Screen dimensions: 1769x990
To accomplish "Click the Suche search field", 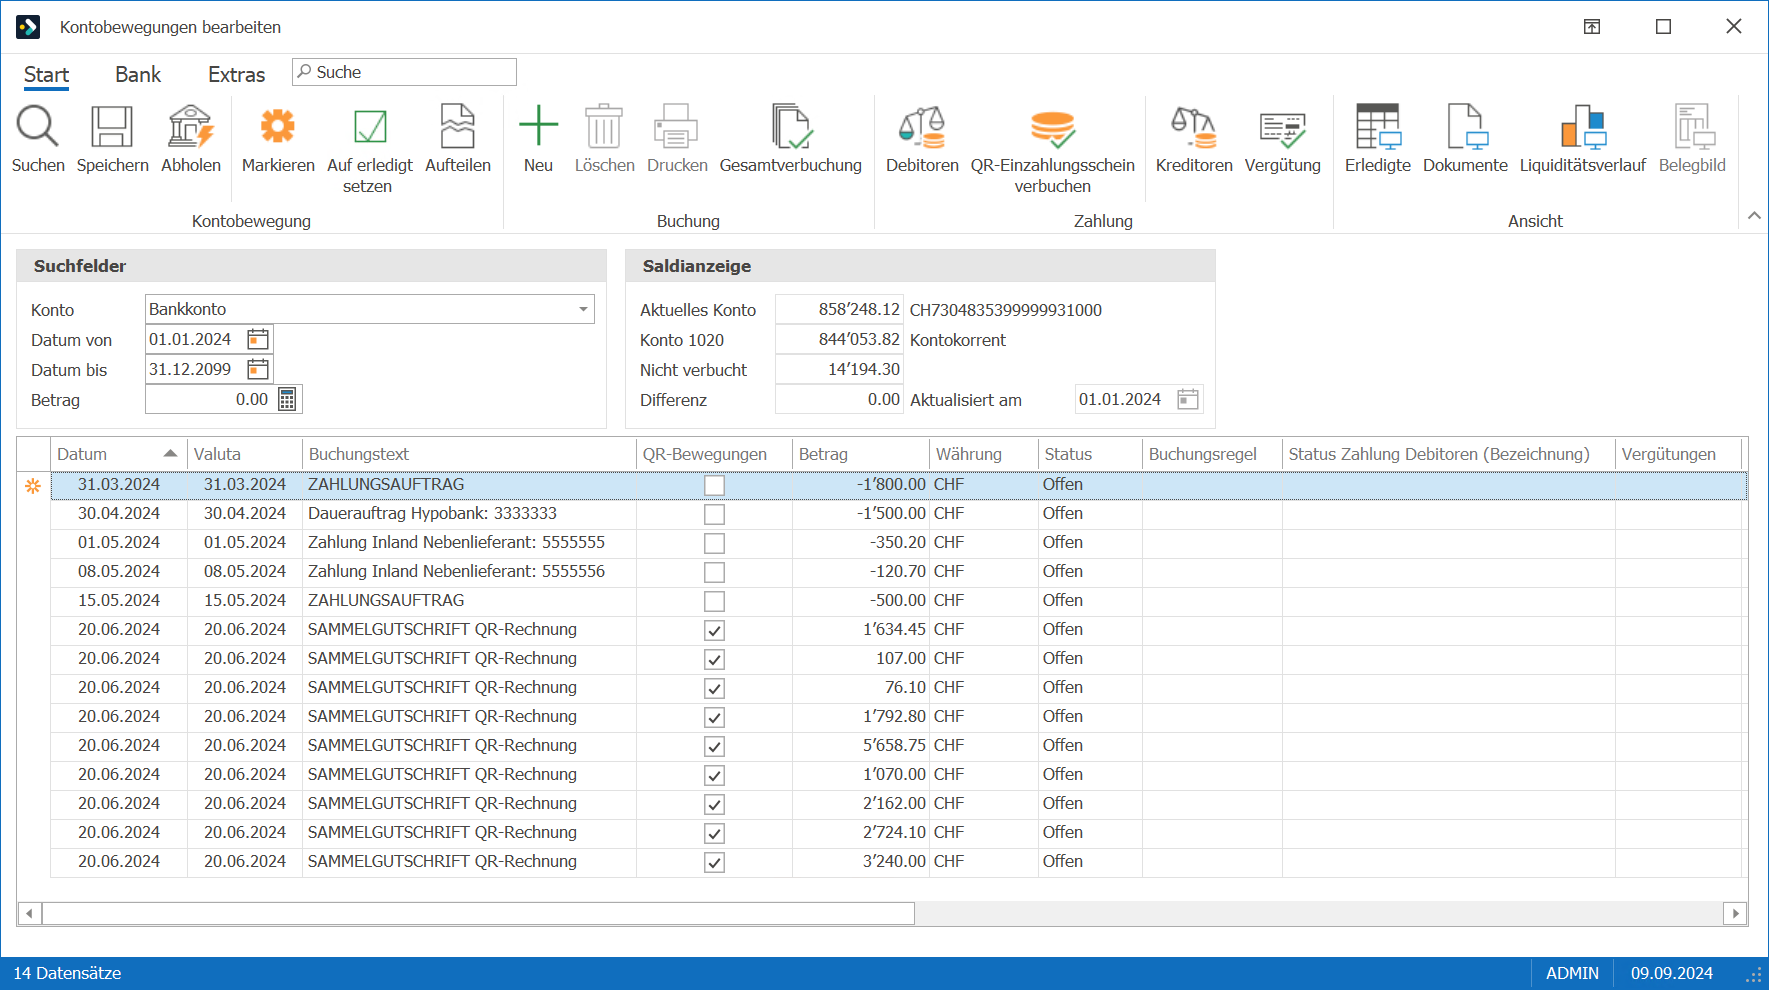I will [x=404, y=72].
